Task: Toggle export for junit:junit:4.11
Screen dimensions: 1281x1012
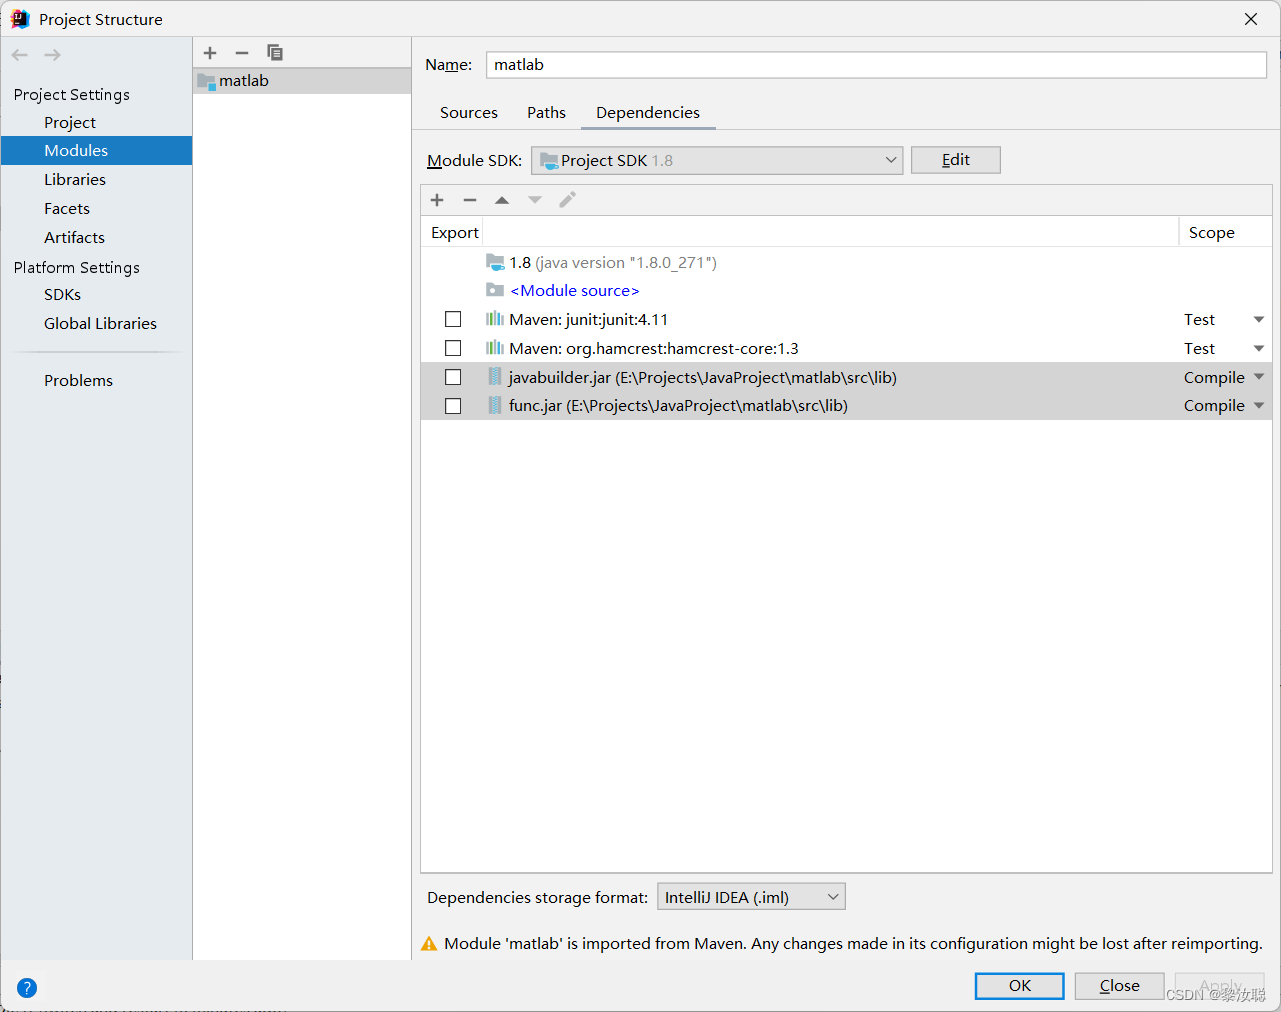Action: pos(453,319)
